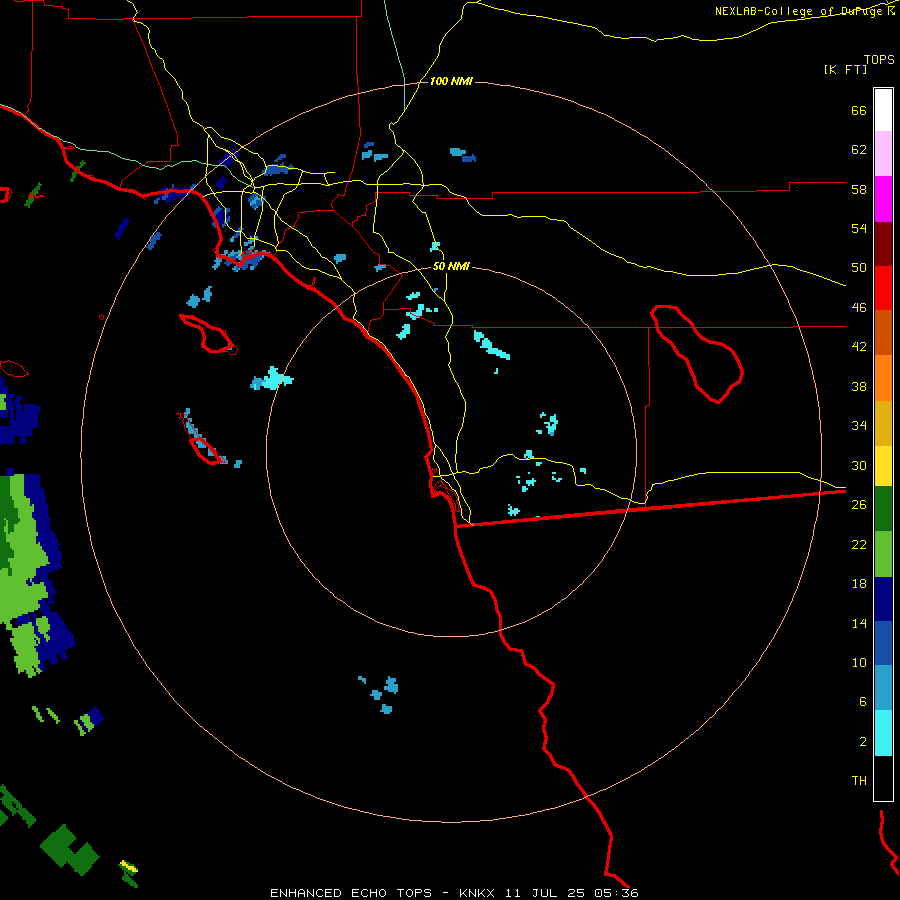900x900 pixels.
Task: Click the 'ENHANCED ECHO TOPS' product title
Action: [x=351, y=893]
